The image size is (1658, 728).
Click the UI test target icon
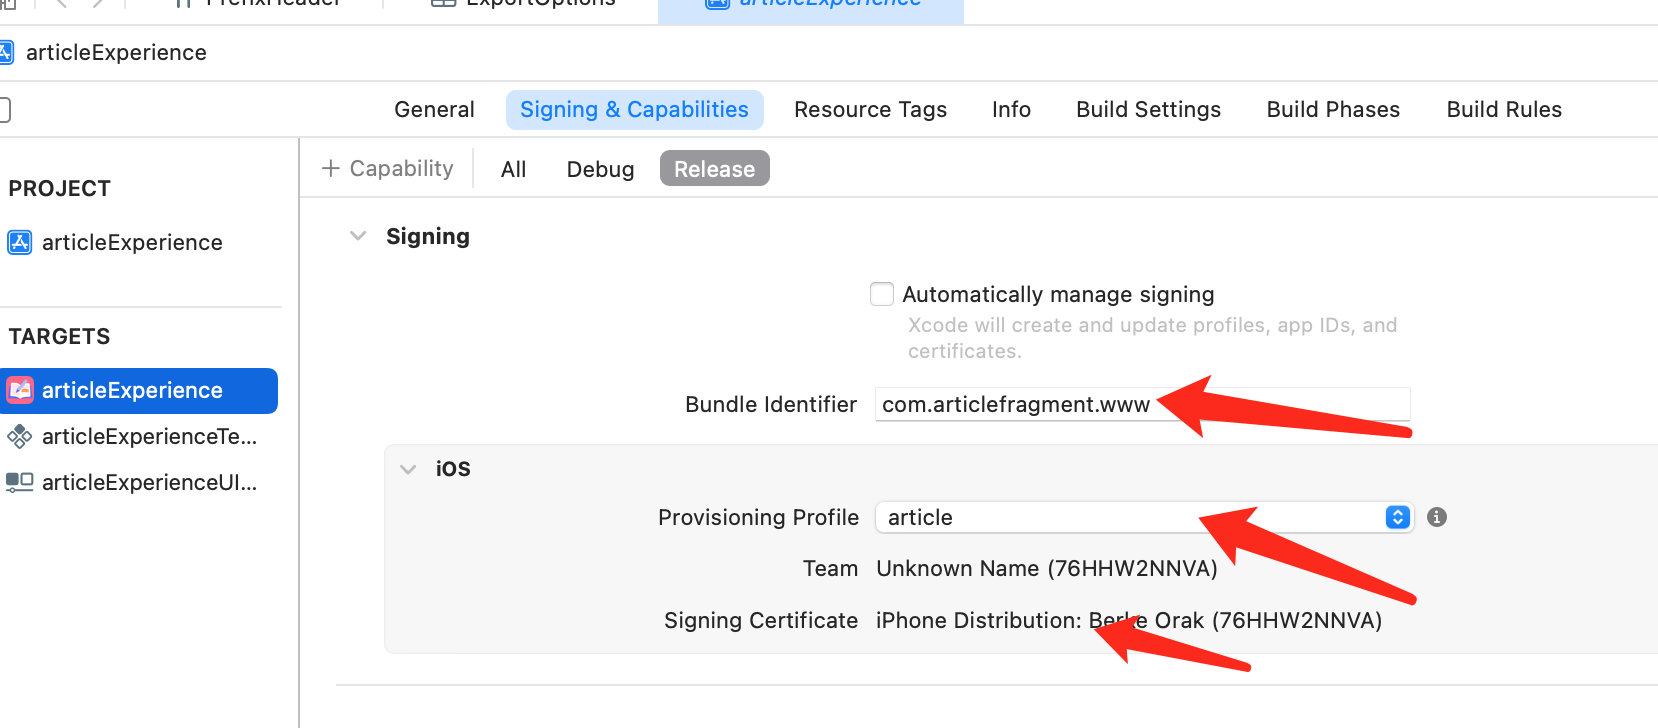[20, 482]
